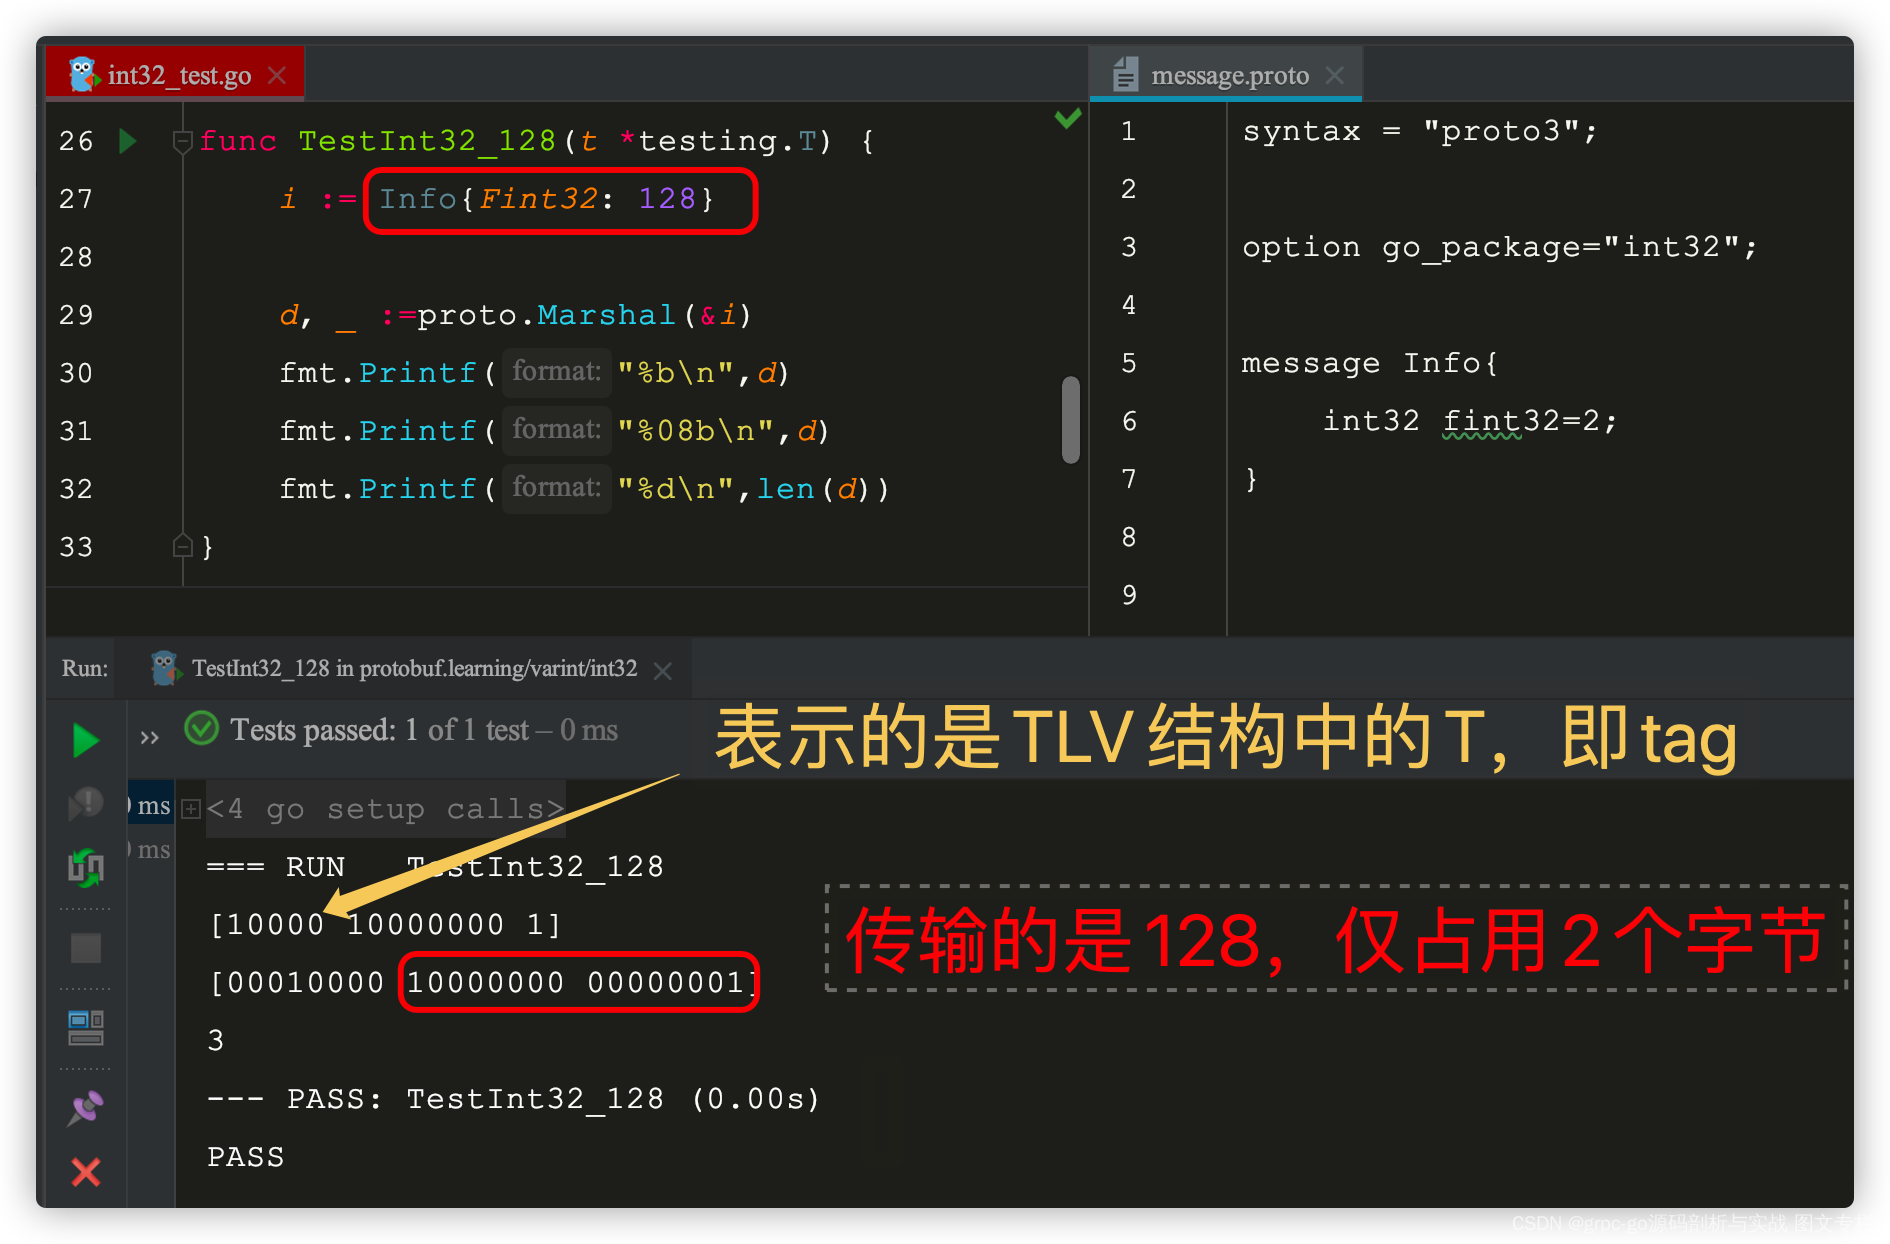Rerun tests with green play button

point(86,741)
